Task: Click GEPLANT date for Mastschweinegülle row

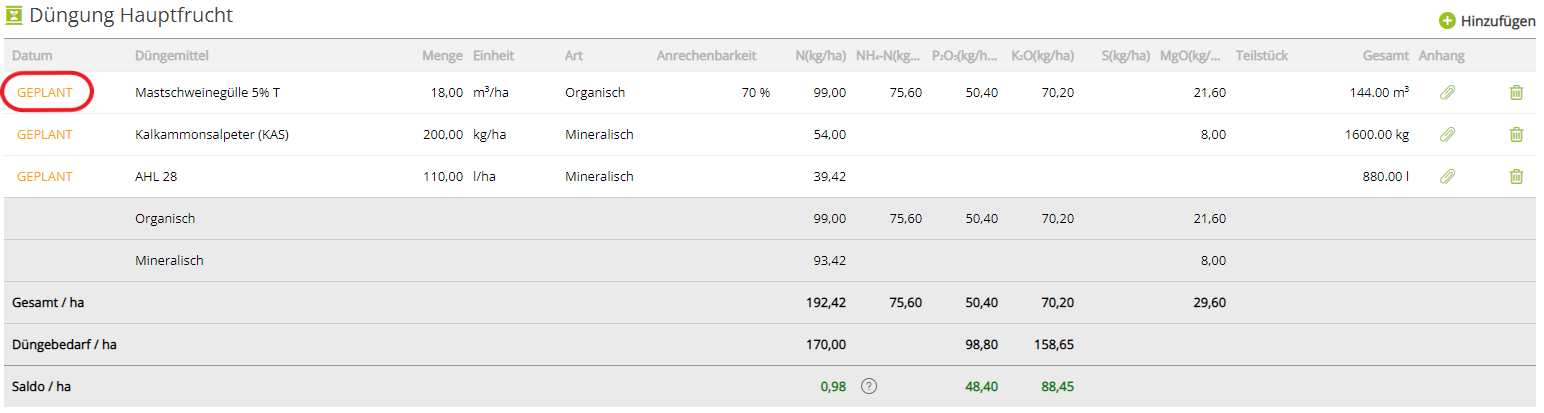Action: coord(45,92)
